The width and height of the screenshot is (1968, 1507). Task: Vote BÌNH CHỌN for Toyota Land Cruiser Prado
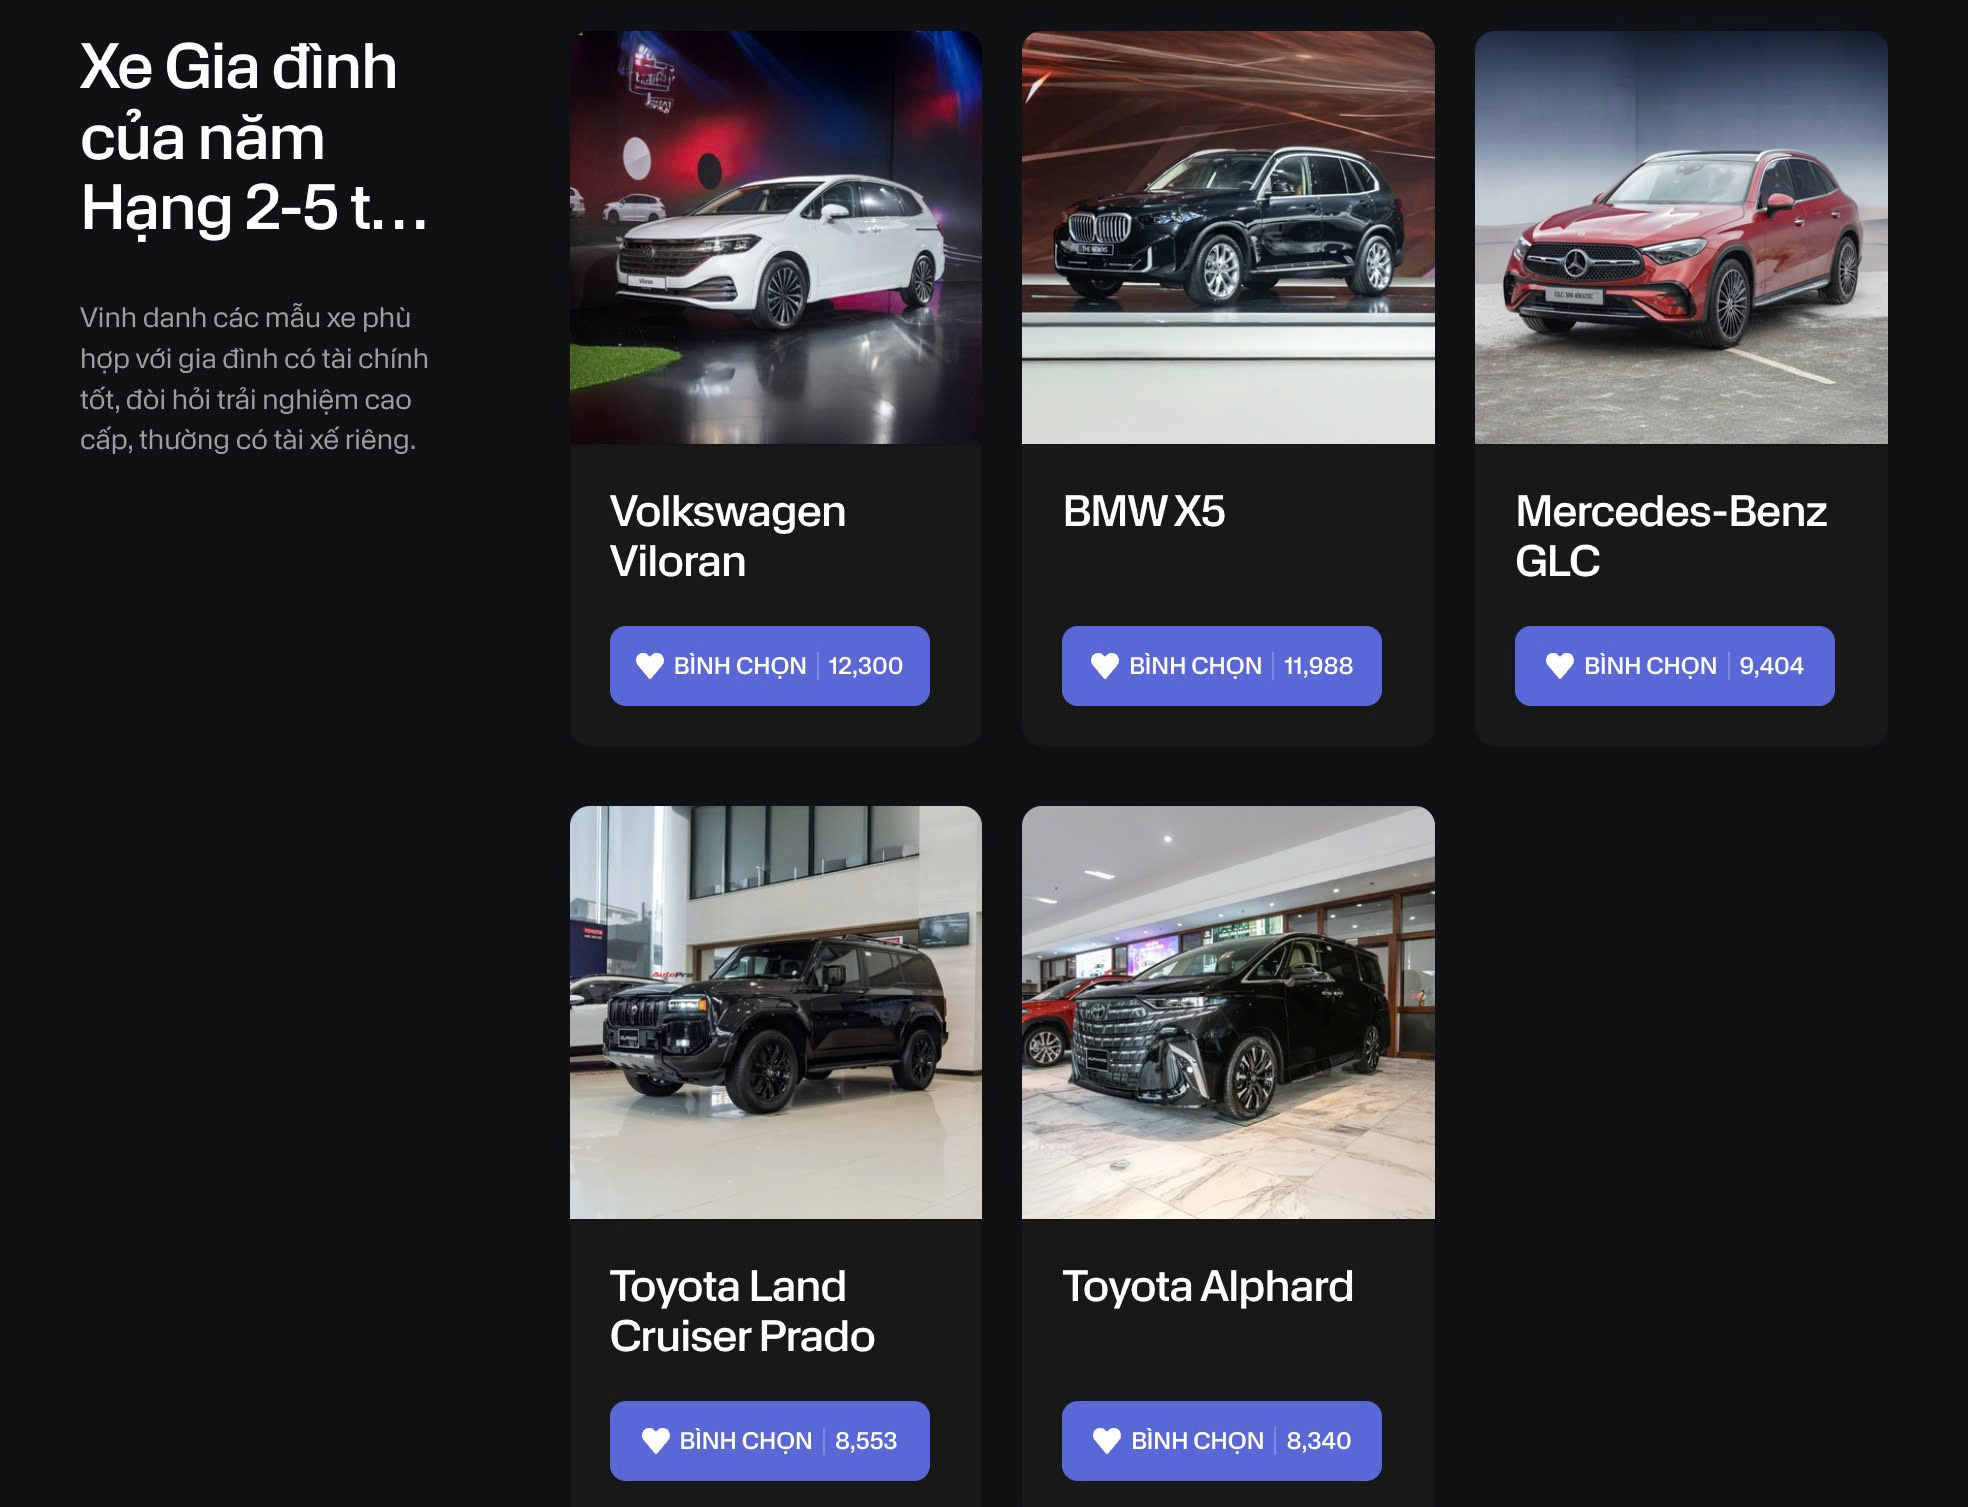point(770,1441)
